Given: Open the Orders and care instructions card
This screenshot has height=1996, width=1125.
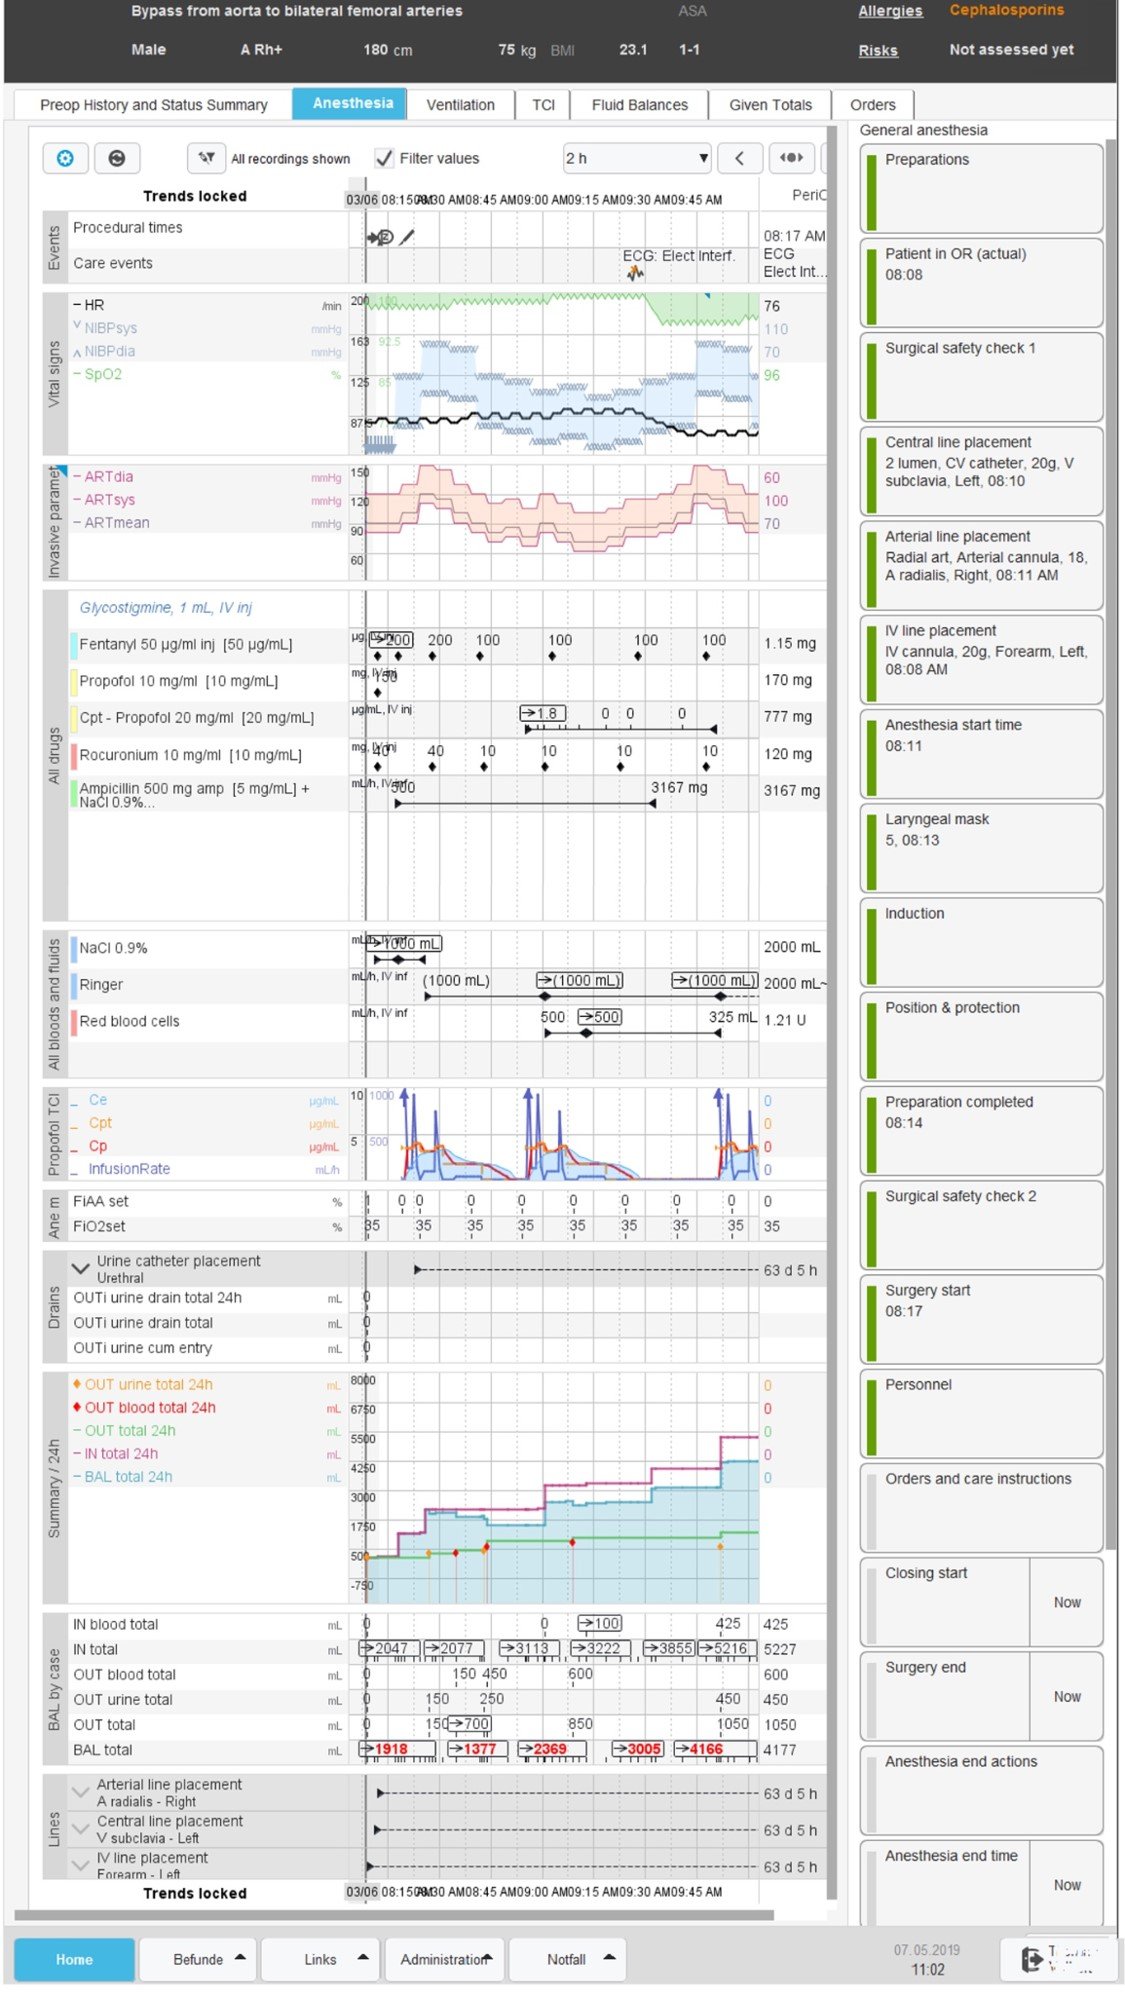Looking at the screenshot, I should click(981, 1507).
